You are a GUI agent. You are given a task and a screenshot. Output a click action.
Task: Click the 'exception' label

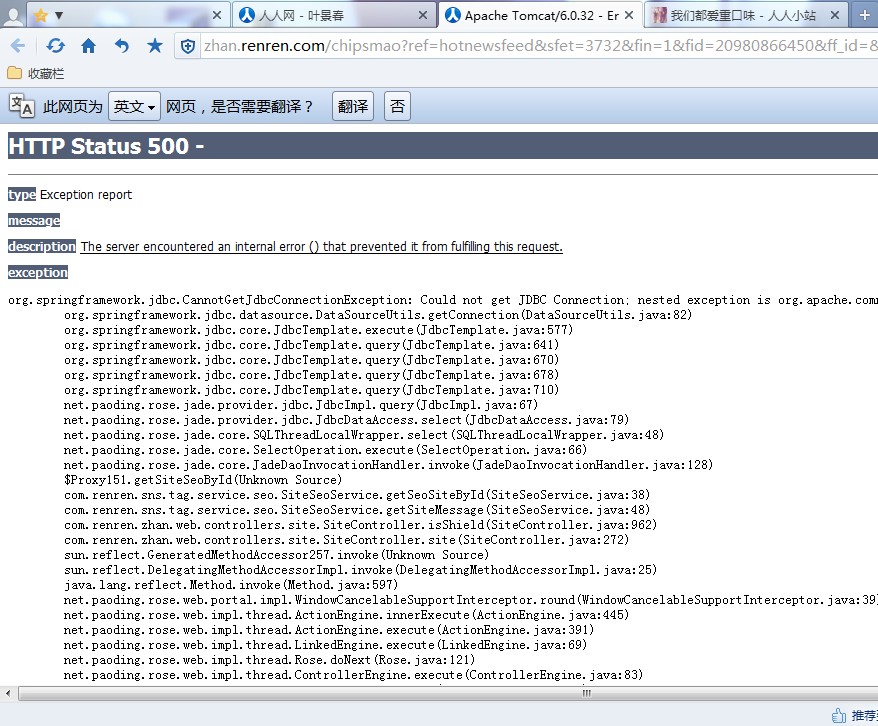38,273
